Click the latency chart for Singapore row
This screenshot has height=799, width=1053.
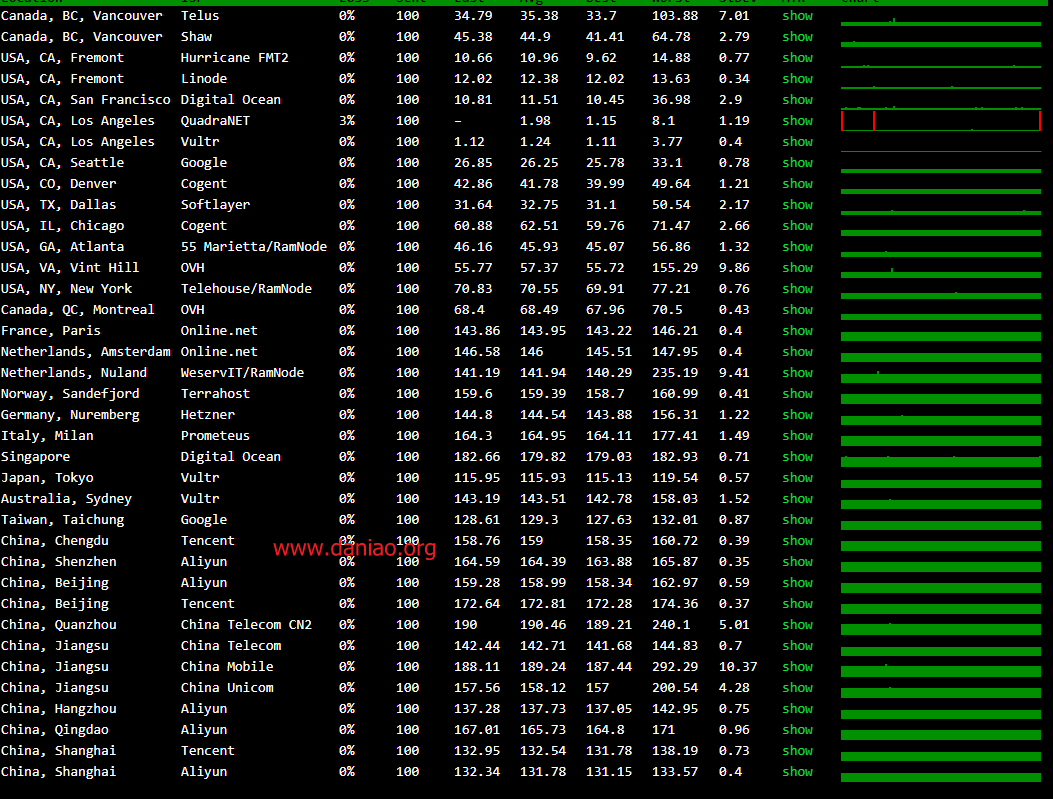[940, 461]
